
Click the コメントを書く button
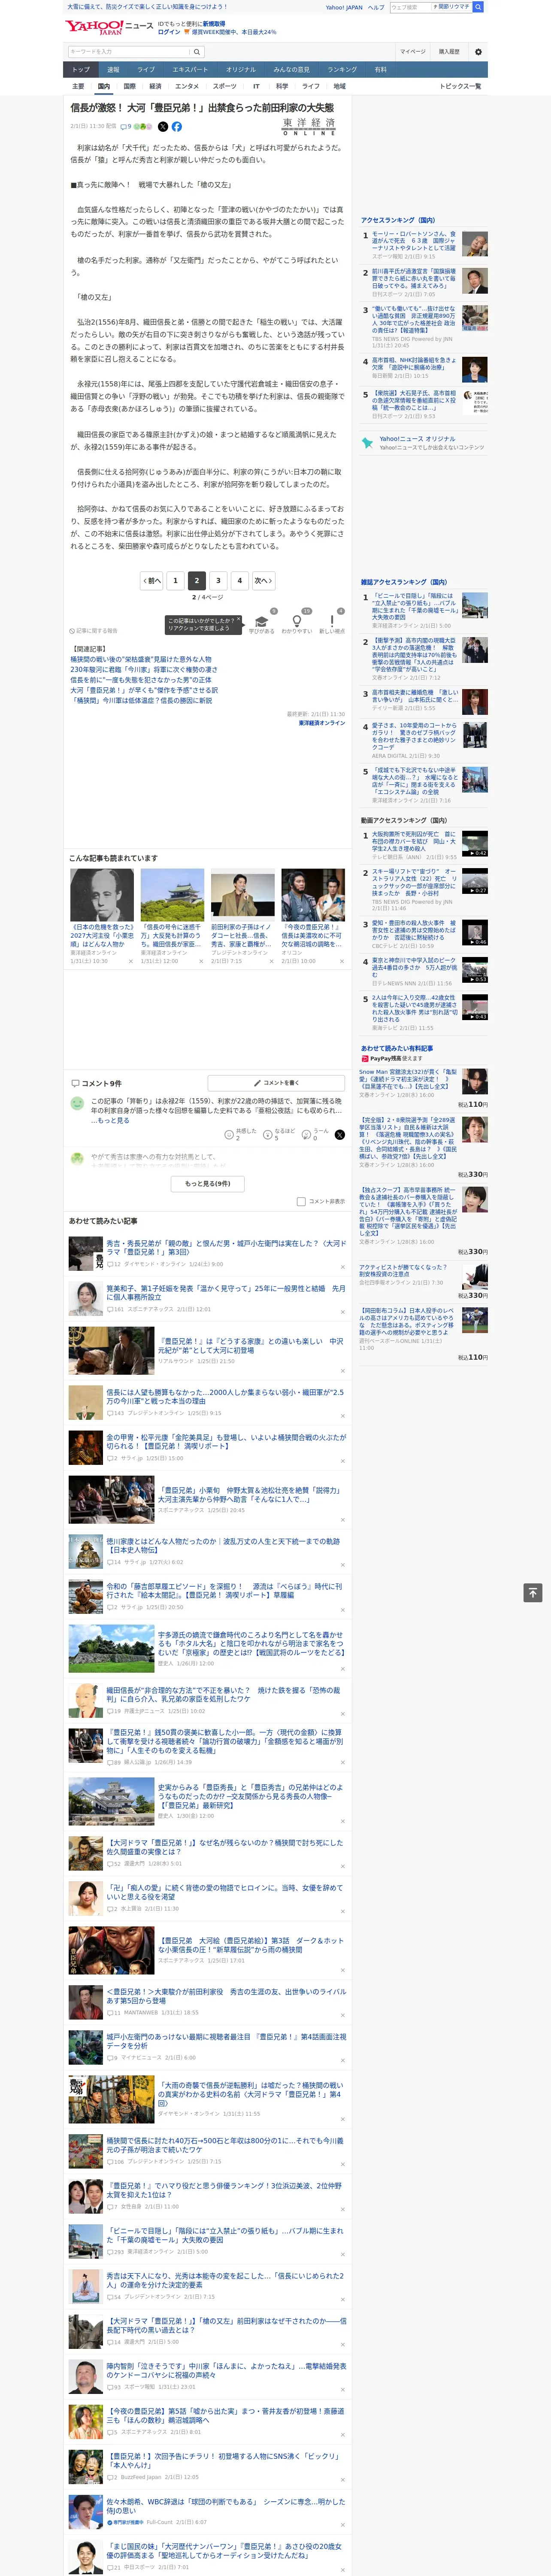point(276,1083)
